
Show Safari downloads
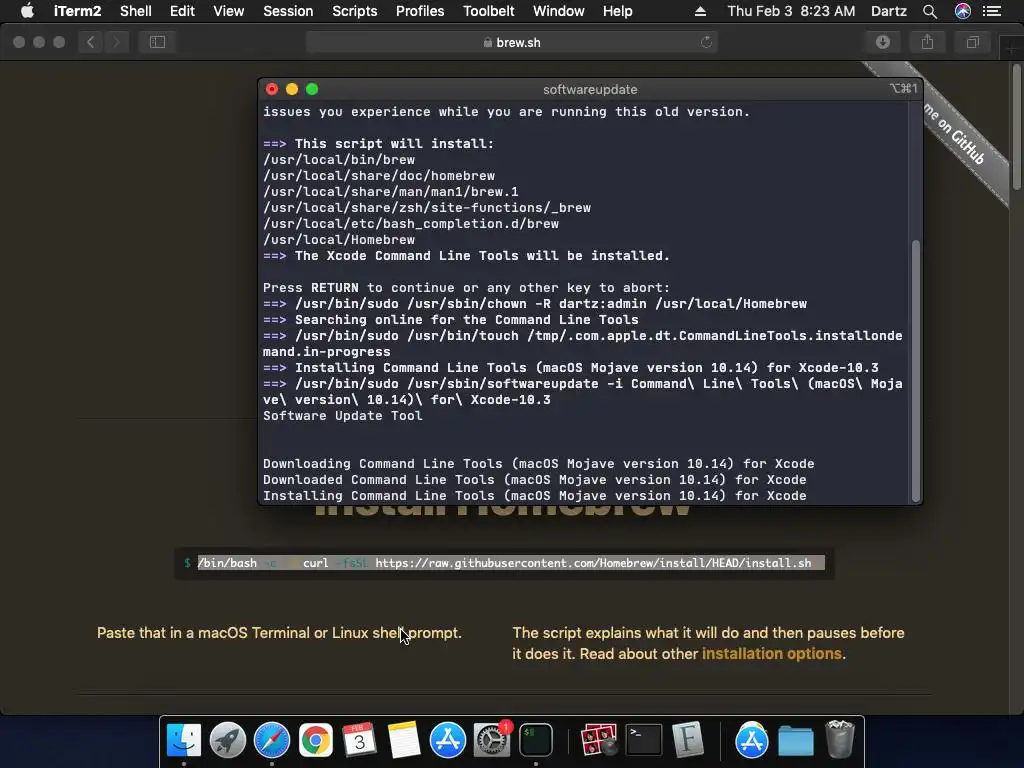883,42
